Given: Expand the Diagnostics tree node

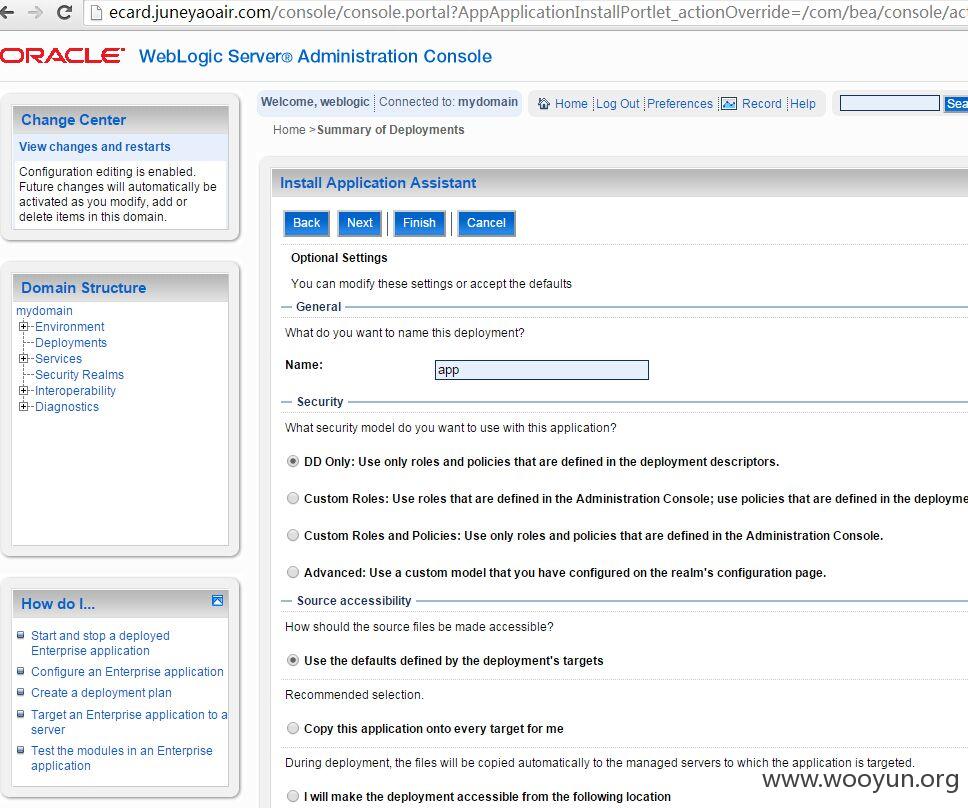Looking at the screenshot, I should point(23,407).
